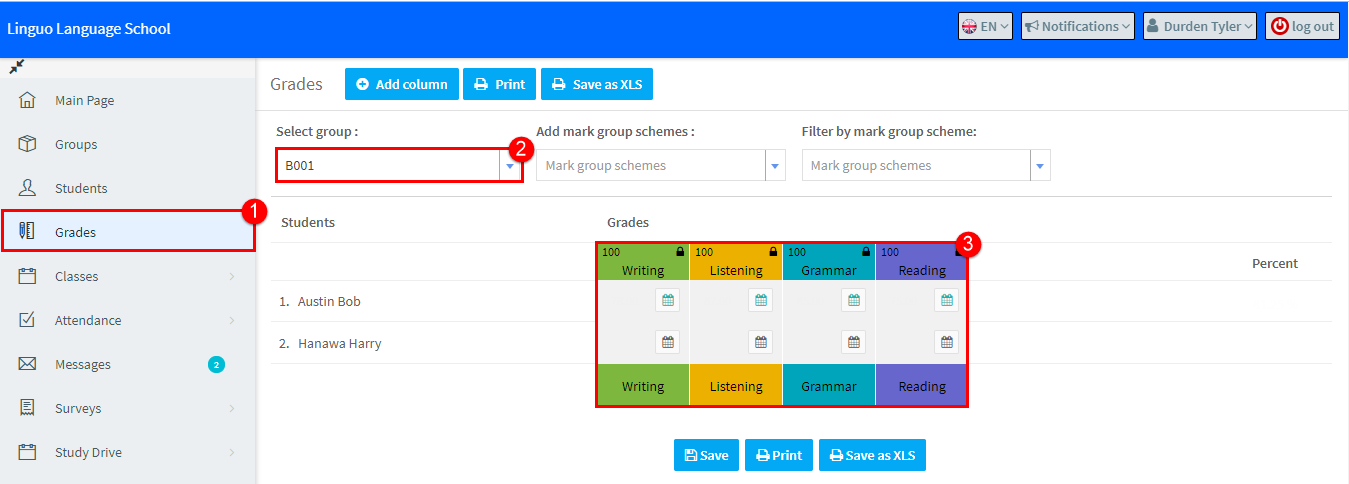Toggle the lock on the Listening column header
This screenshot has height=484, width=1349.
click(x=773, y=252)
